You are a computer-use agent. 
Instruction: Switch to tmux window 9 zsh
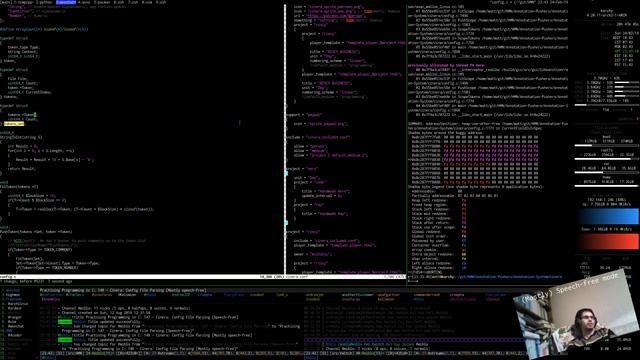(x=161, y=2)
